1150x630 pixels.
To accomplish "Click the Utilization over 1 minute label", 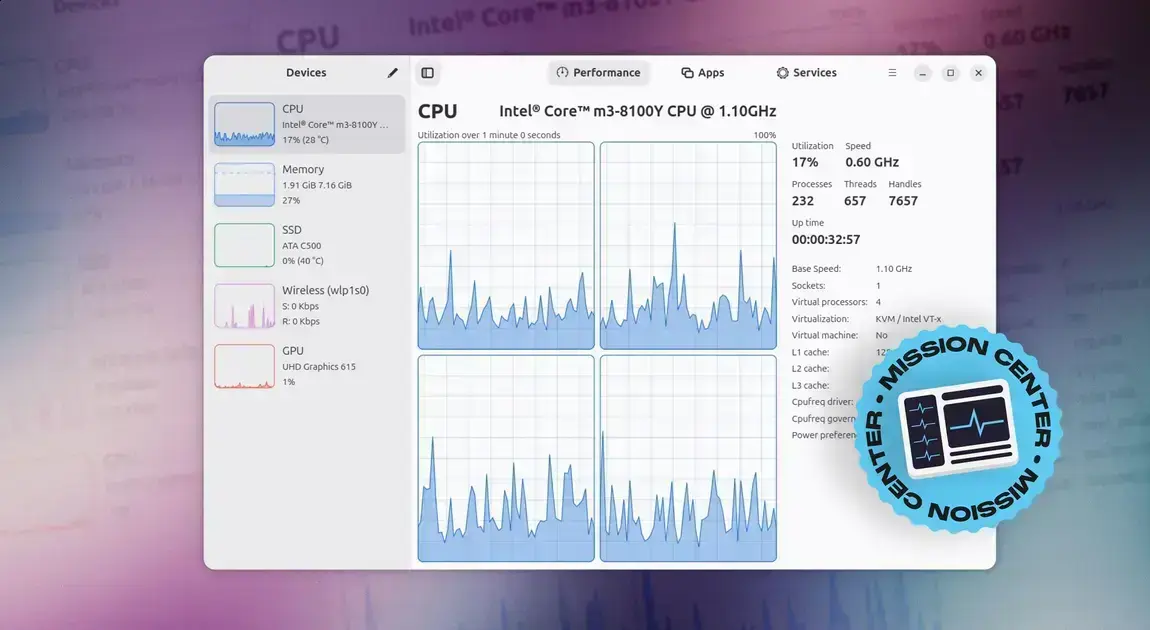I will [489, 135].
